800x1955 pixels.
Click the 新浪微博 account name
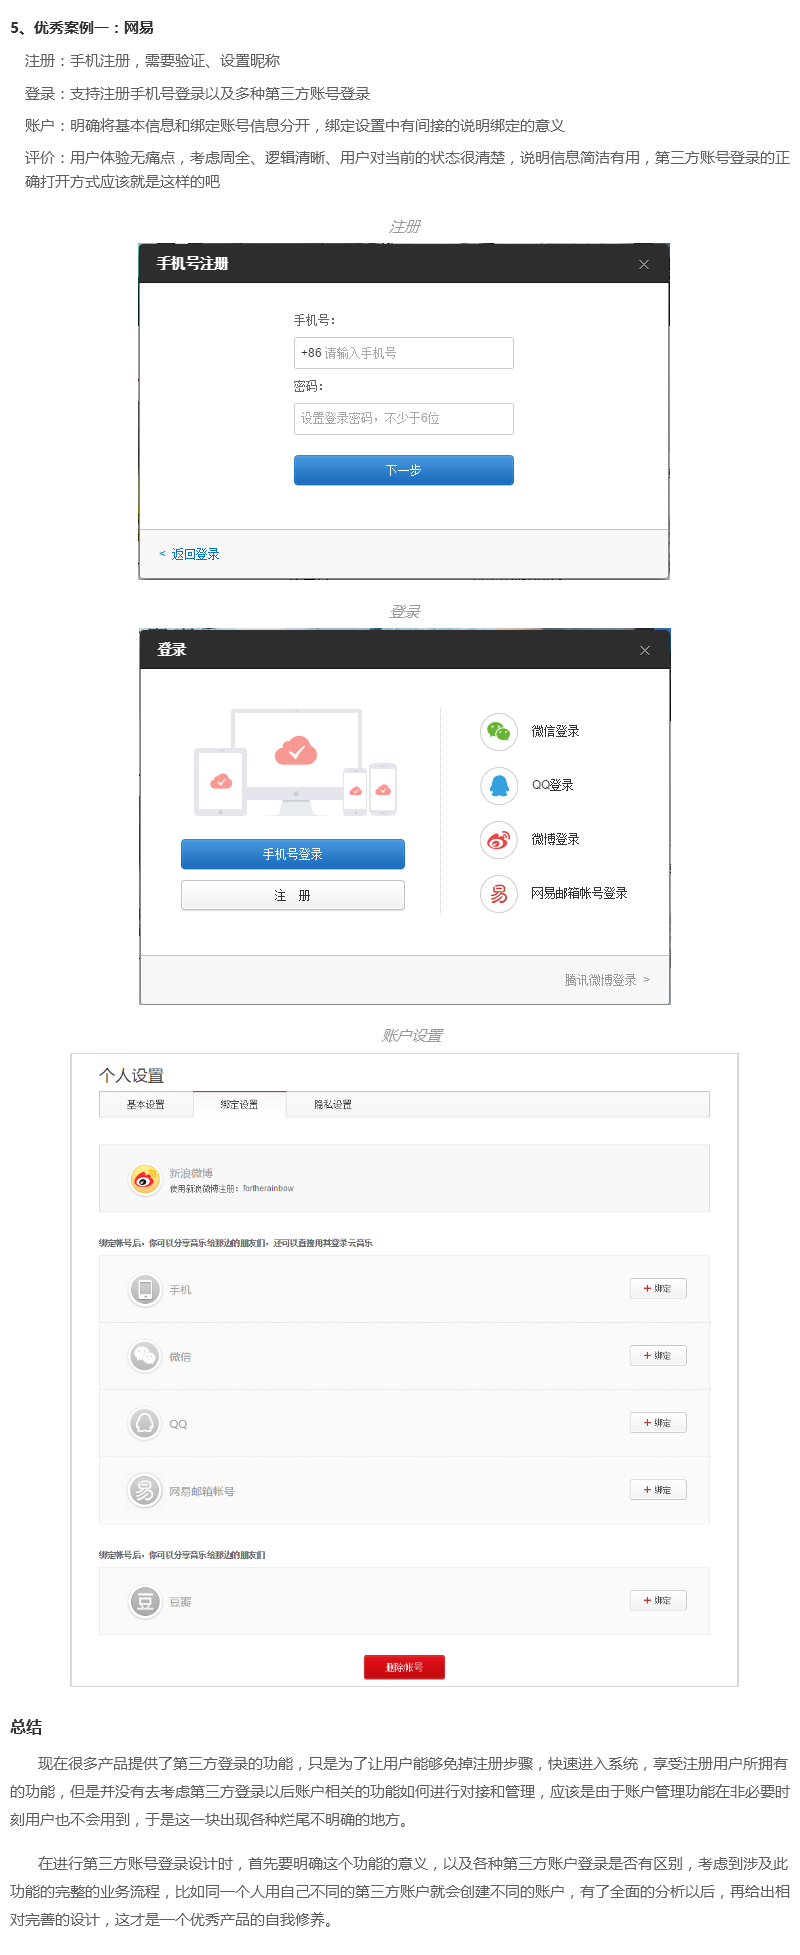coord(191,1173)
